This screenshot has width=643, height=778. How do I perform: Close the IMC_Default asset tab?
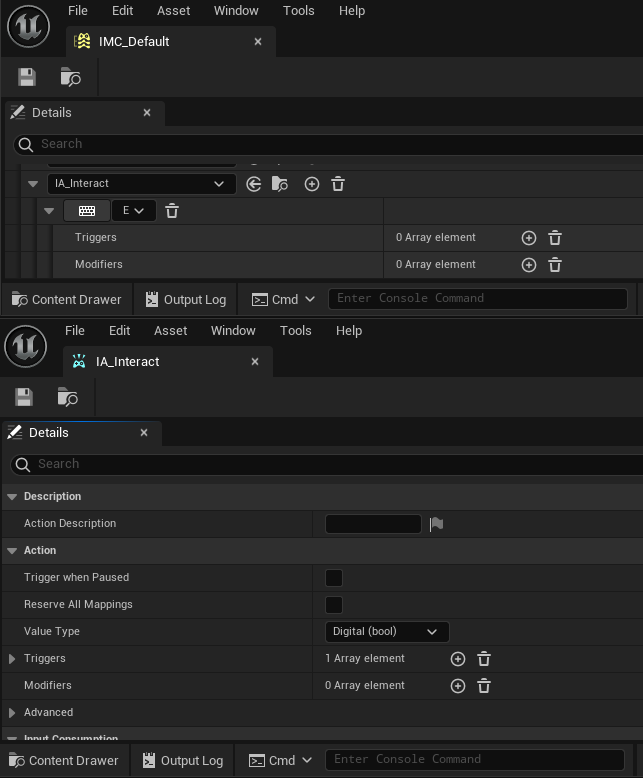pos(258,42)
